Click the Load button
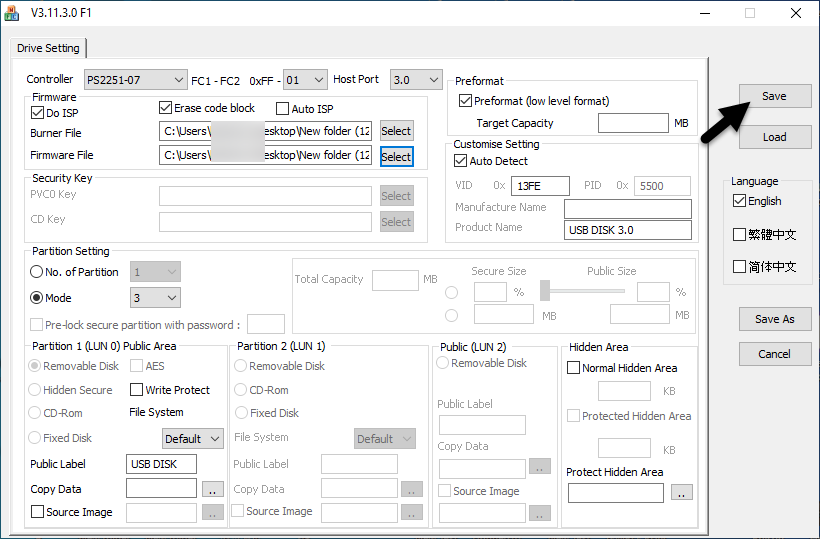The width and height of the screenshot is (820, 539). [x=775, y=137]
